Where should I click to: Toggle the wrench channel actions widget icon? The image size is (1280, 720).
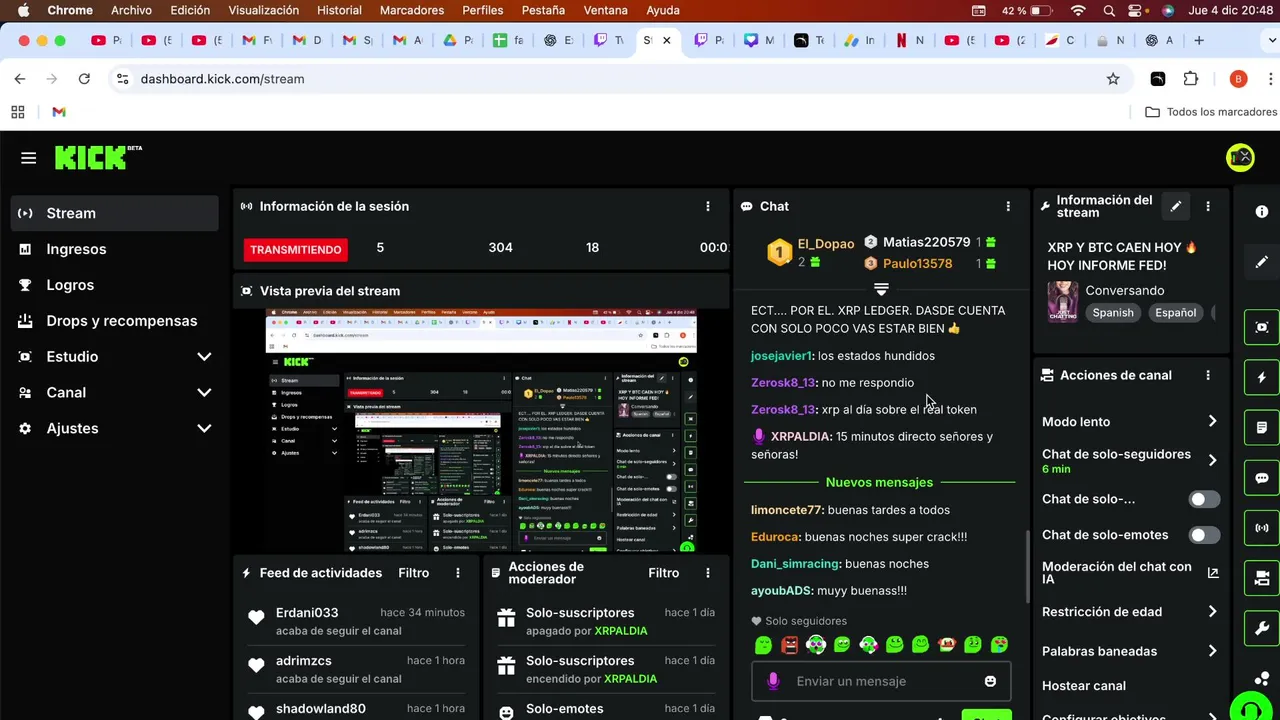pyautogui.click(x=1262, y=628)
